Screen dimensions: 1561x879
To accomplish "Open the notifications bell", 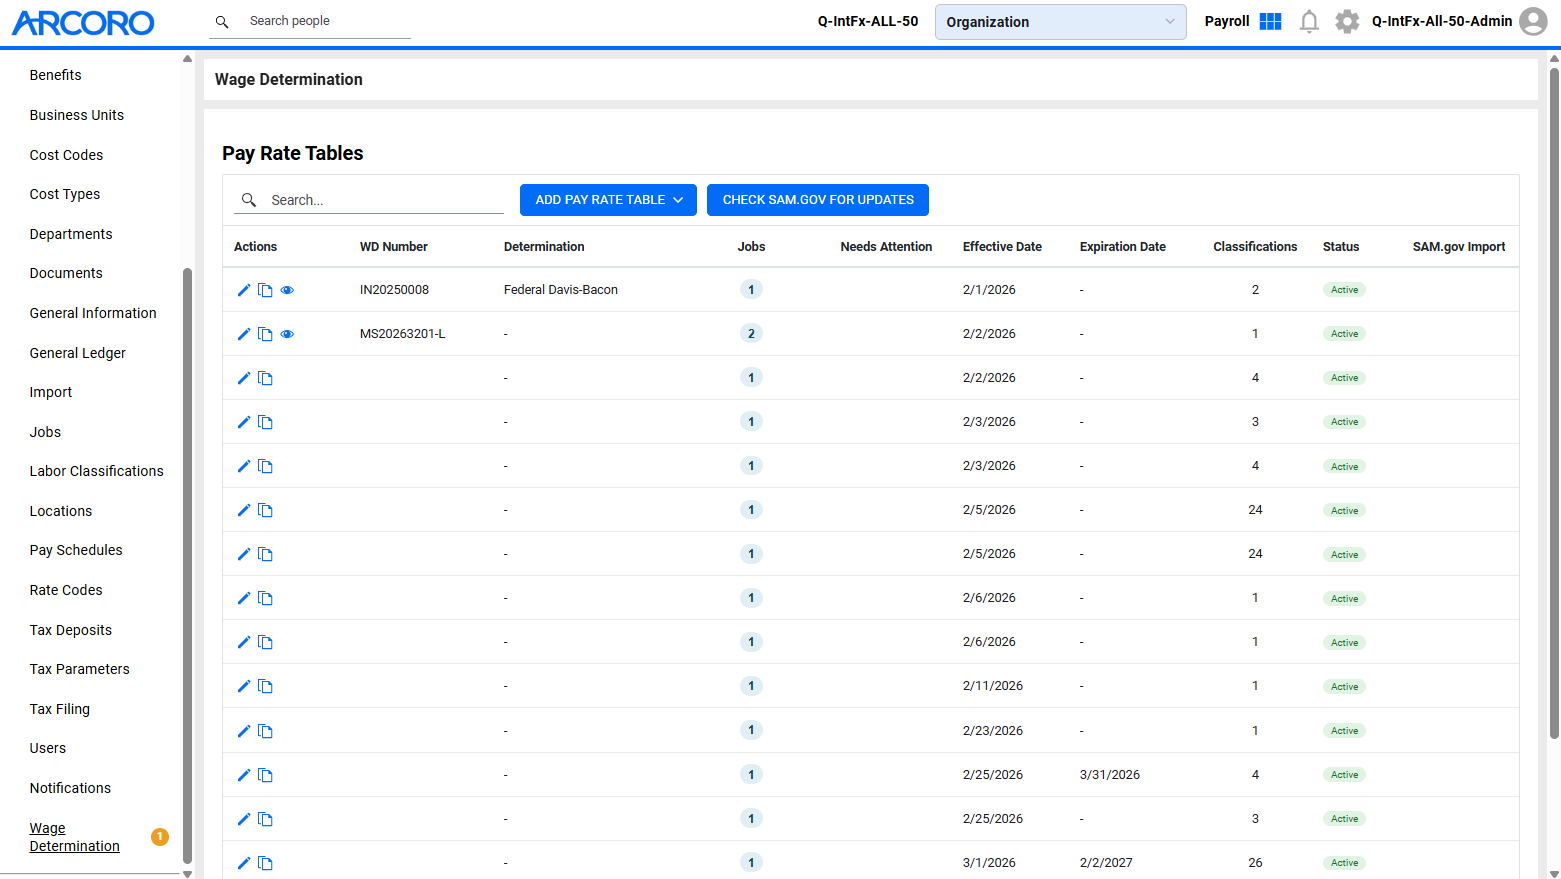I will coord(1309,21).
